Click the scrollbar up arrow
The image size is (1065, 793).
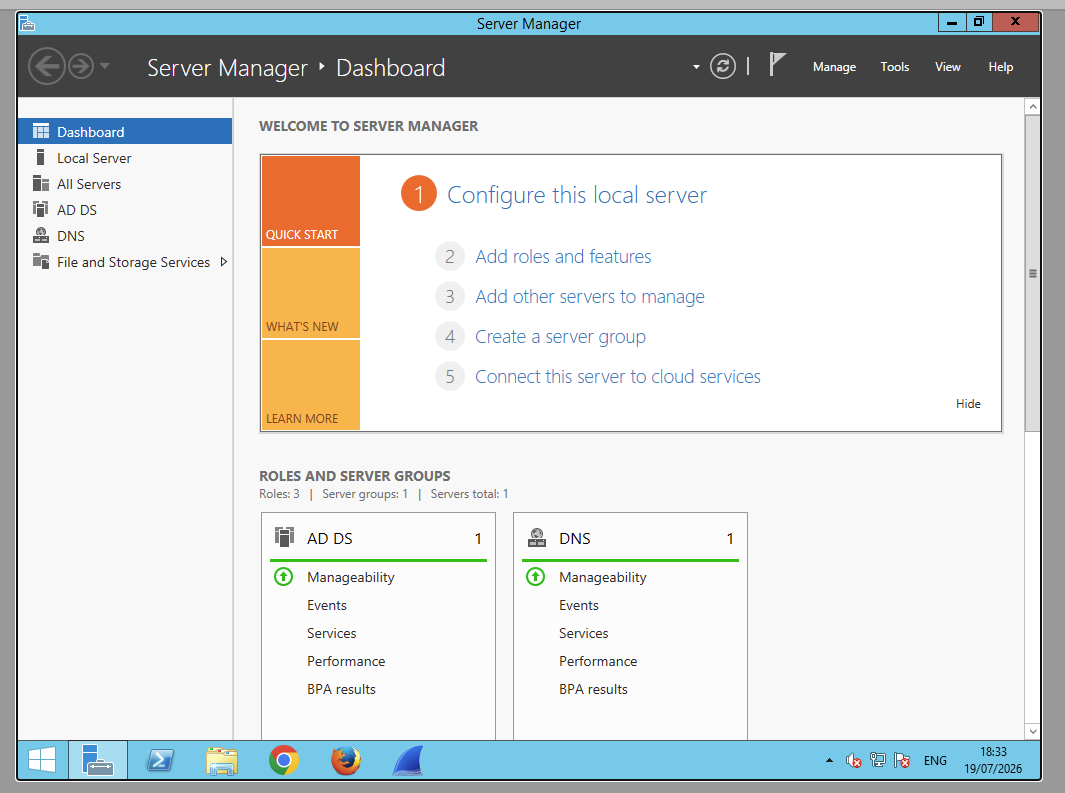pos(1032,107)
